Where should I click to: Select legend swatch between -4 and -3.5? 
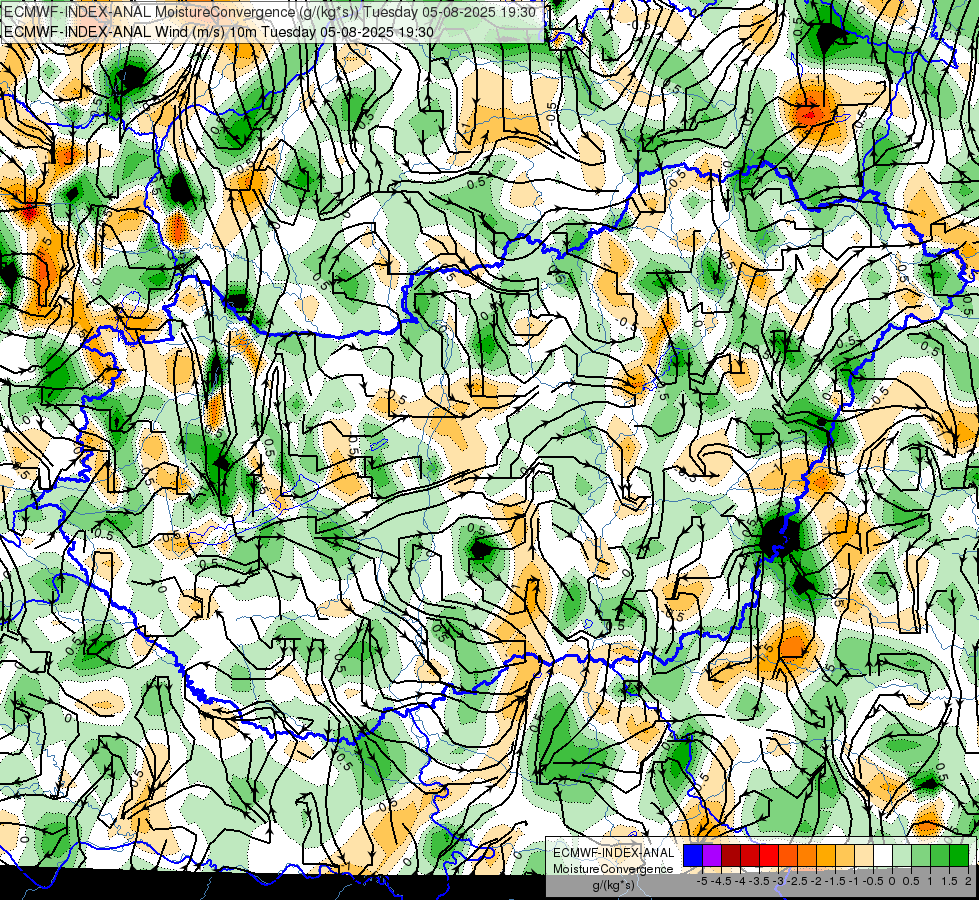click(750, 855)
